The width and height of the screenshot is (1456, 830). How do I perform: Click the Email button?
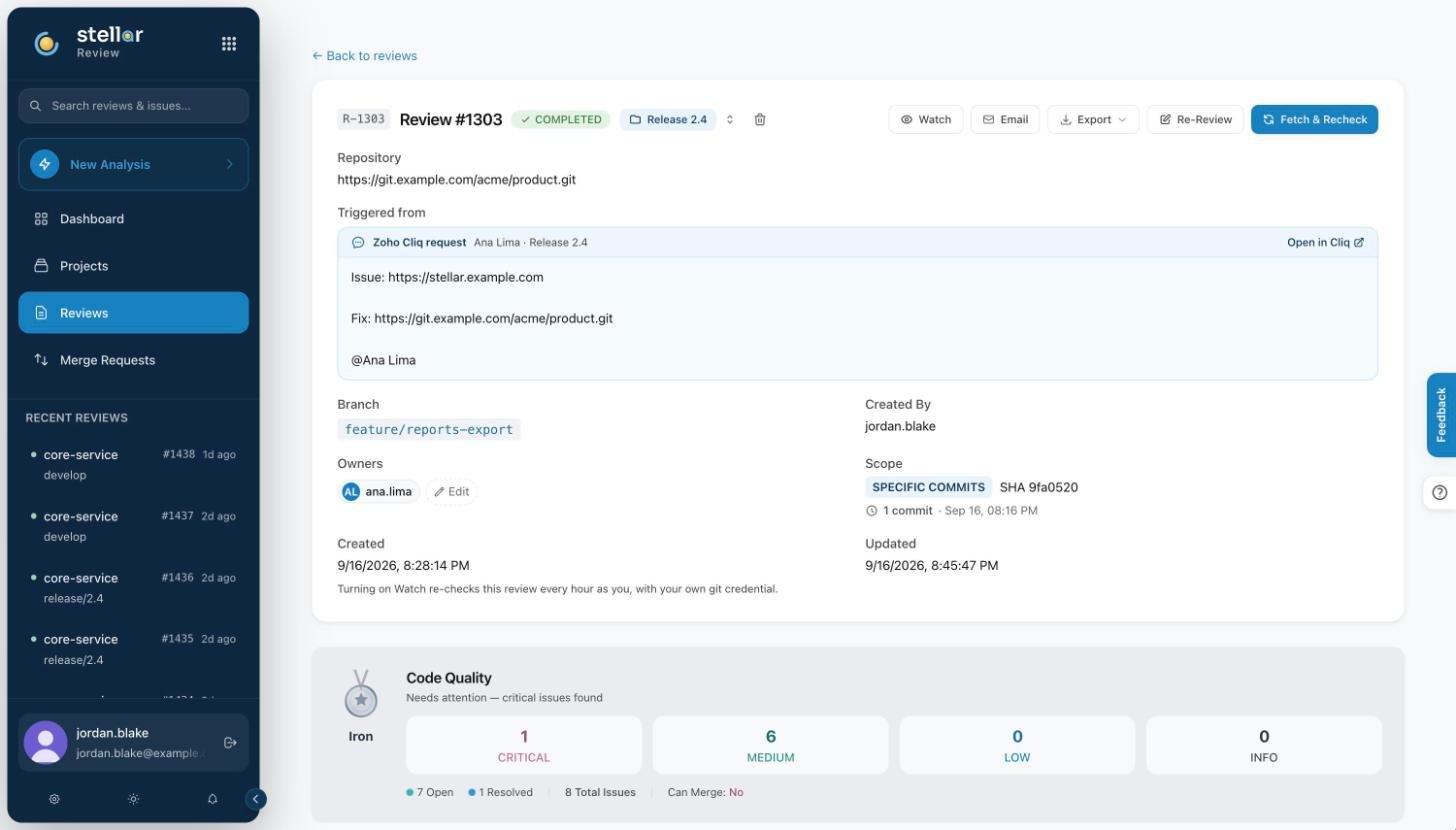pyautogui.click(x=1005, y=120)
